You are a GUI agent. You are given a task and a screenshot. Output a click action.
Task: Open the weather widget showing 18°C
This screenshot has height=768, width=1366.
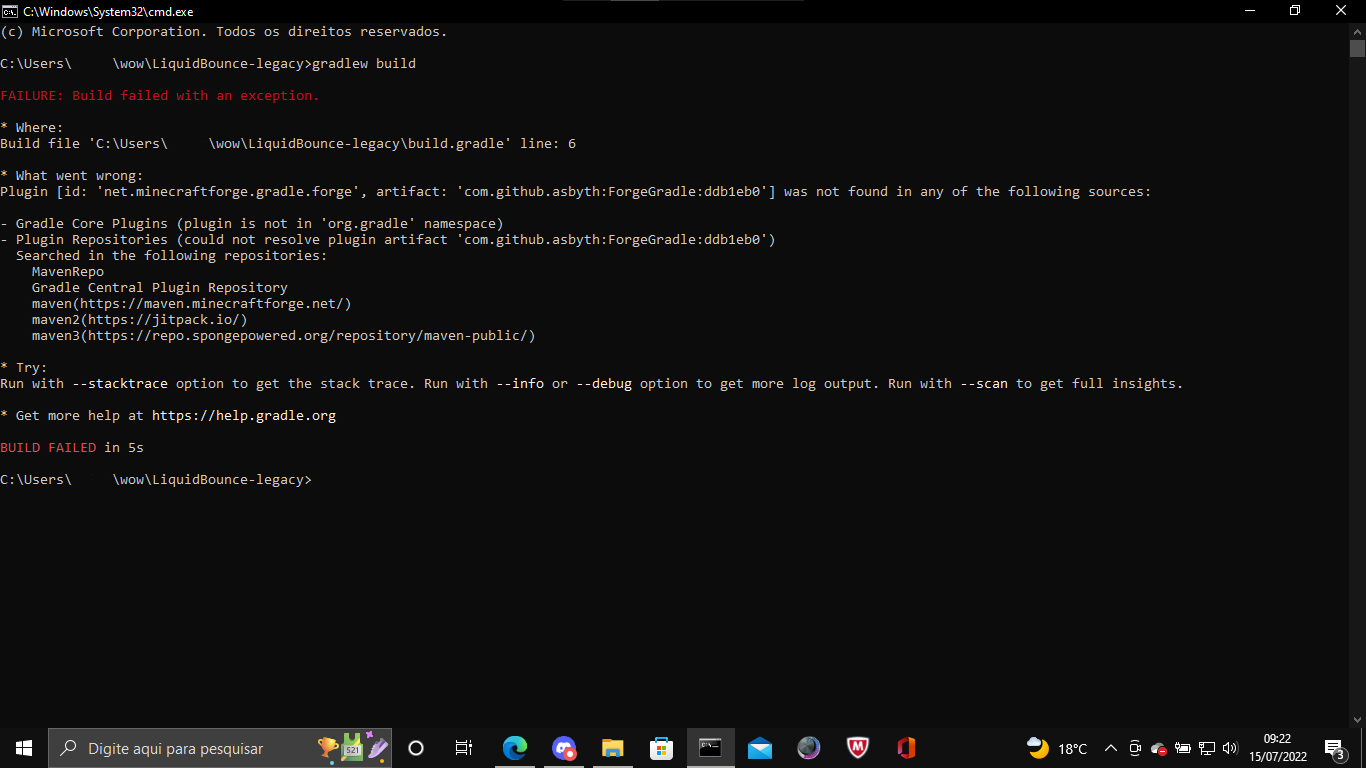[1057, 748]
